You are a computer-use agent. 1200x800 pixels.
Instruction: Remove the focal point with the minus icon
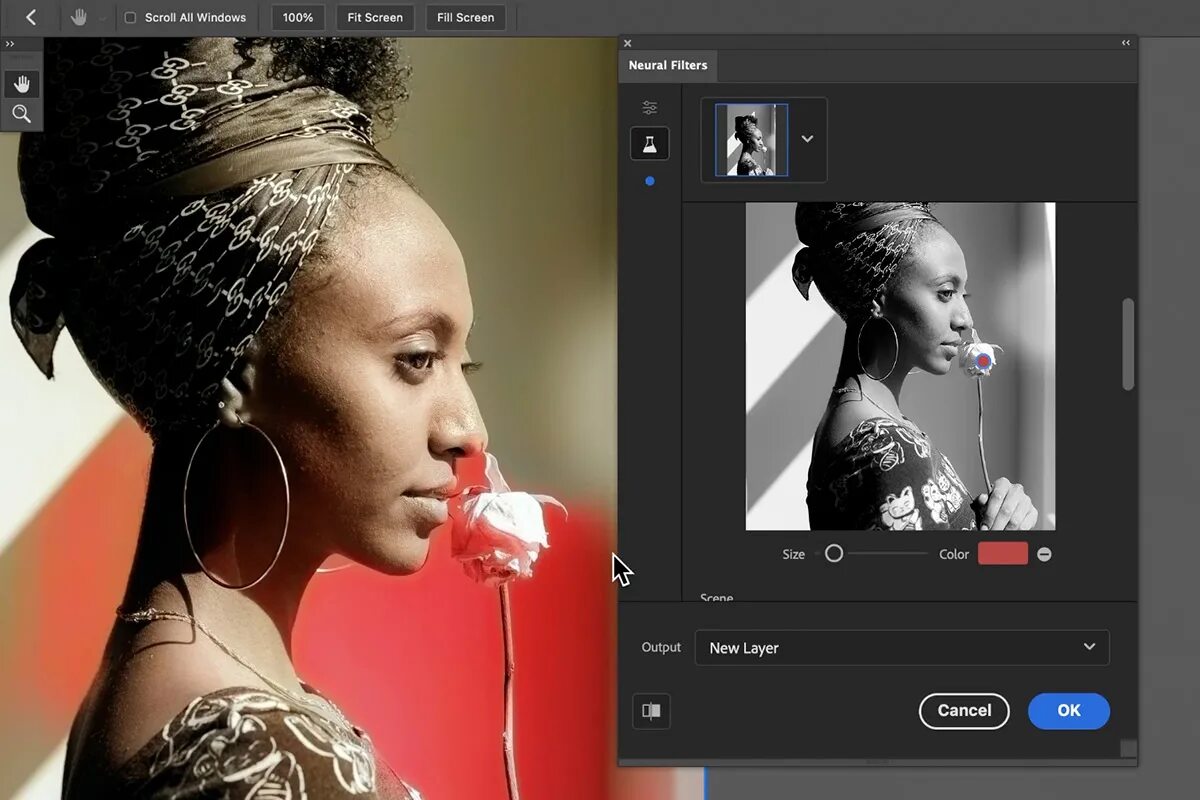tap(1044, 554)
